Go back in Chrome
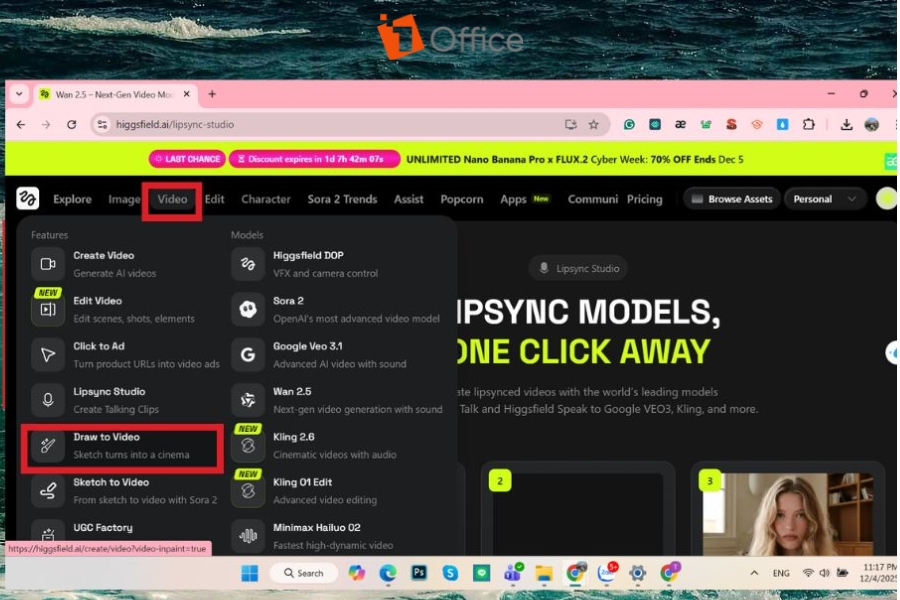This screenshot has width=900, height=600. (x=21, y=124)
